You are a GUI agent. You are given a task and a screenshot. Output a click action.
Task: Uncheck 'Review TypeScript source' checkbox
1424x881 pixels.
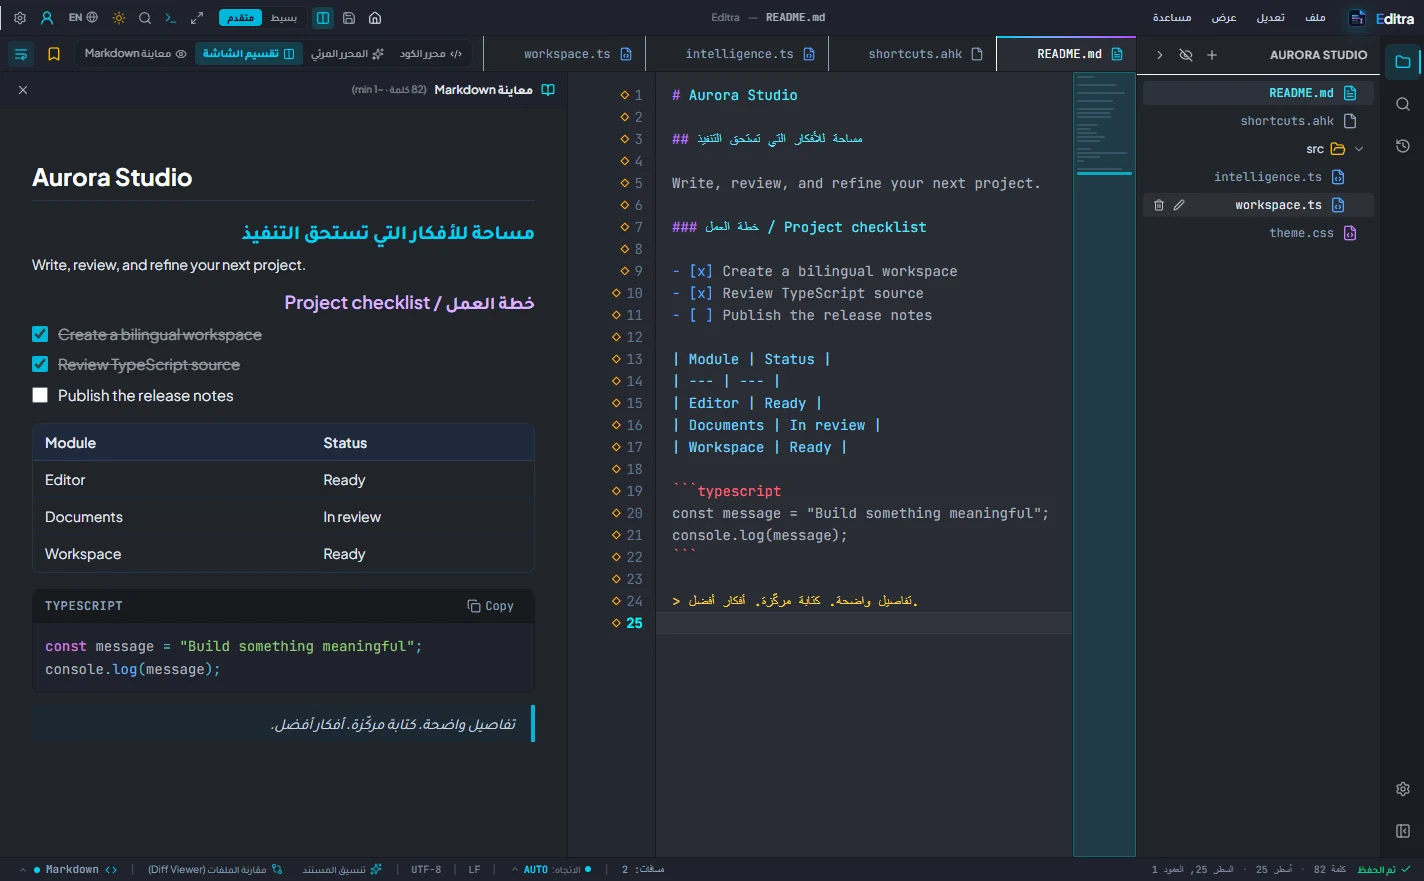pyautogui.click(x=40, y=364)
